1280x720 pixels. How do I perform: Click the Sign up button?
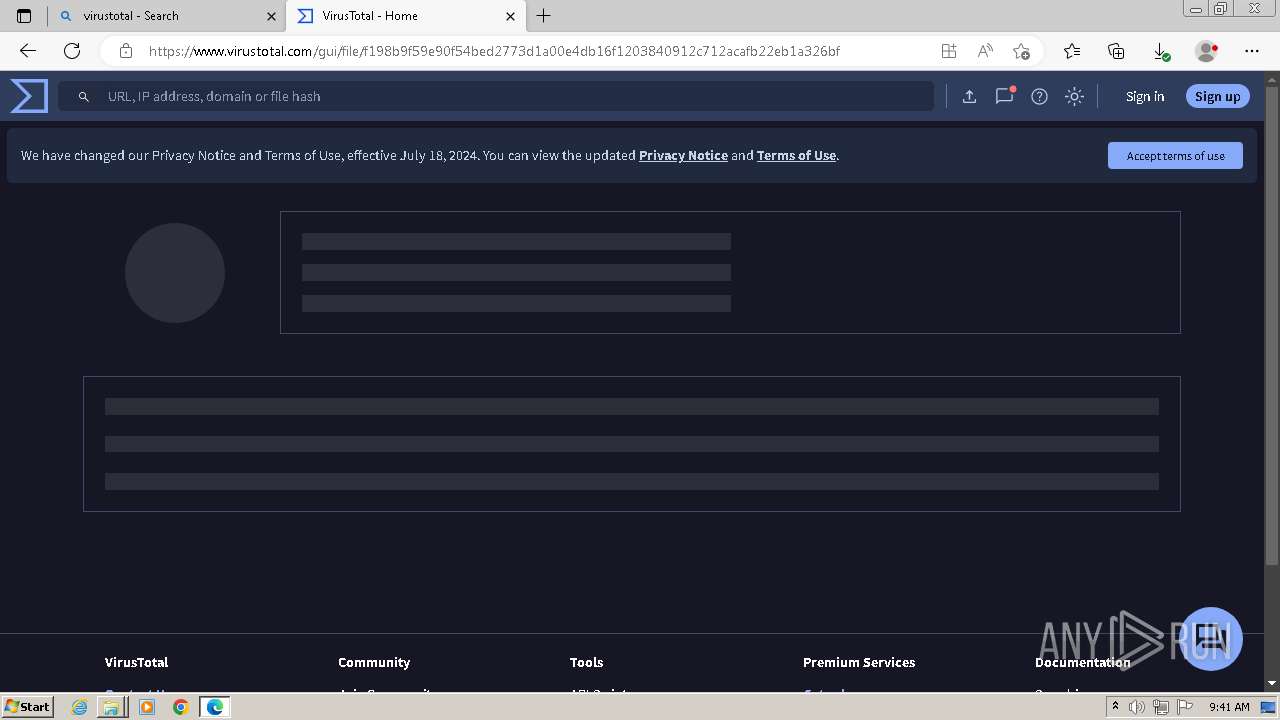click(x=1217, y=96)
